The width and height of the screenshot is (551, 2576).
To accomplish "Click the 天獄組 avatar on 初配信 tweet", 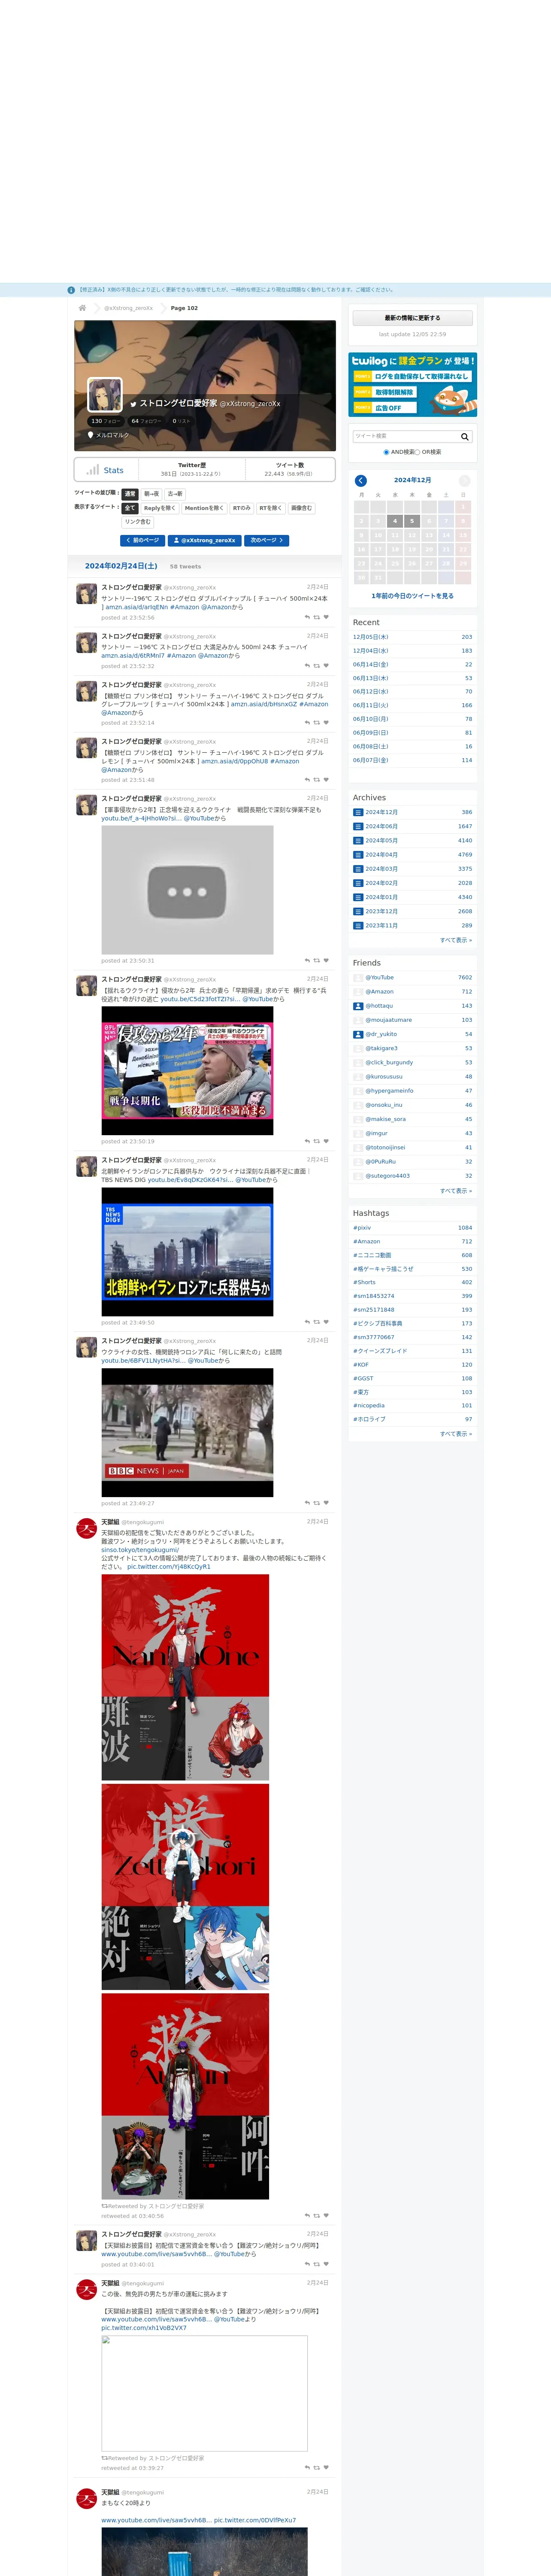I will click(87, 1527).
